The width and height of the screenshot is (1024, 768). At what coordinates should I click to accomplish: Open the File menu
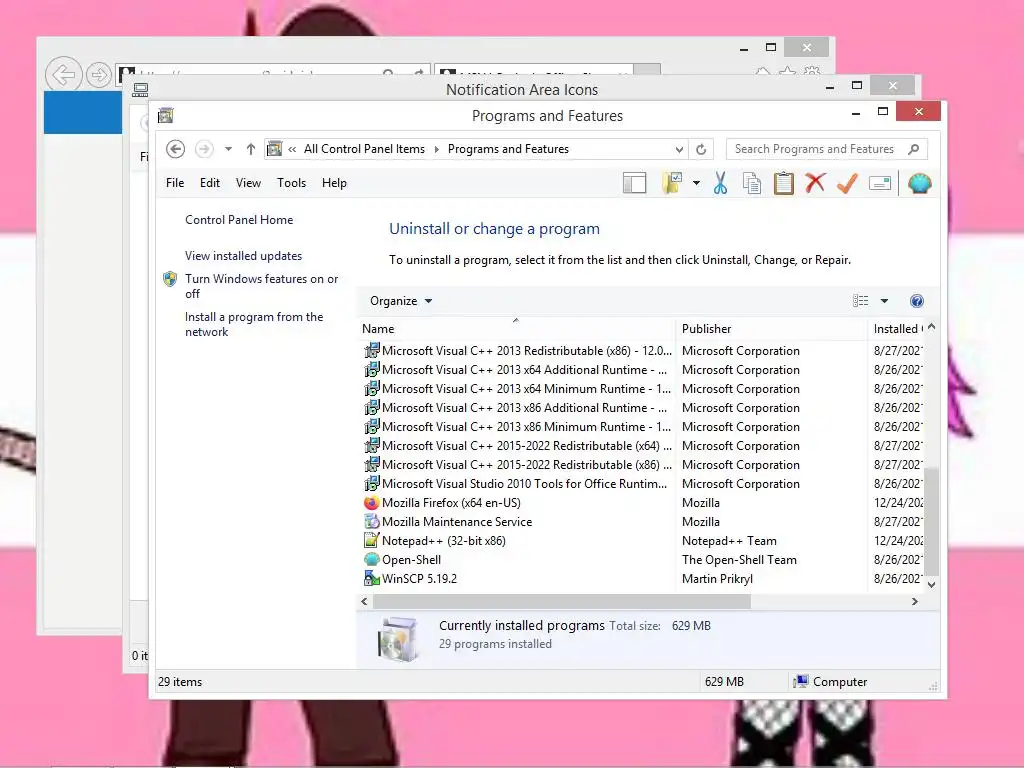175,183
